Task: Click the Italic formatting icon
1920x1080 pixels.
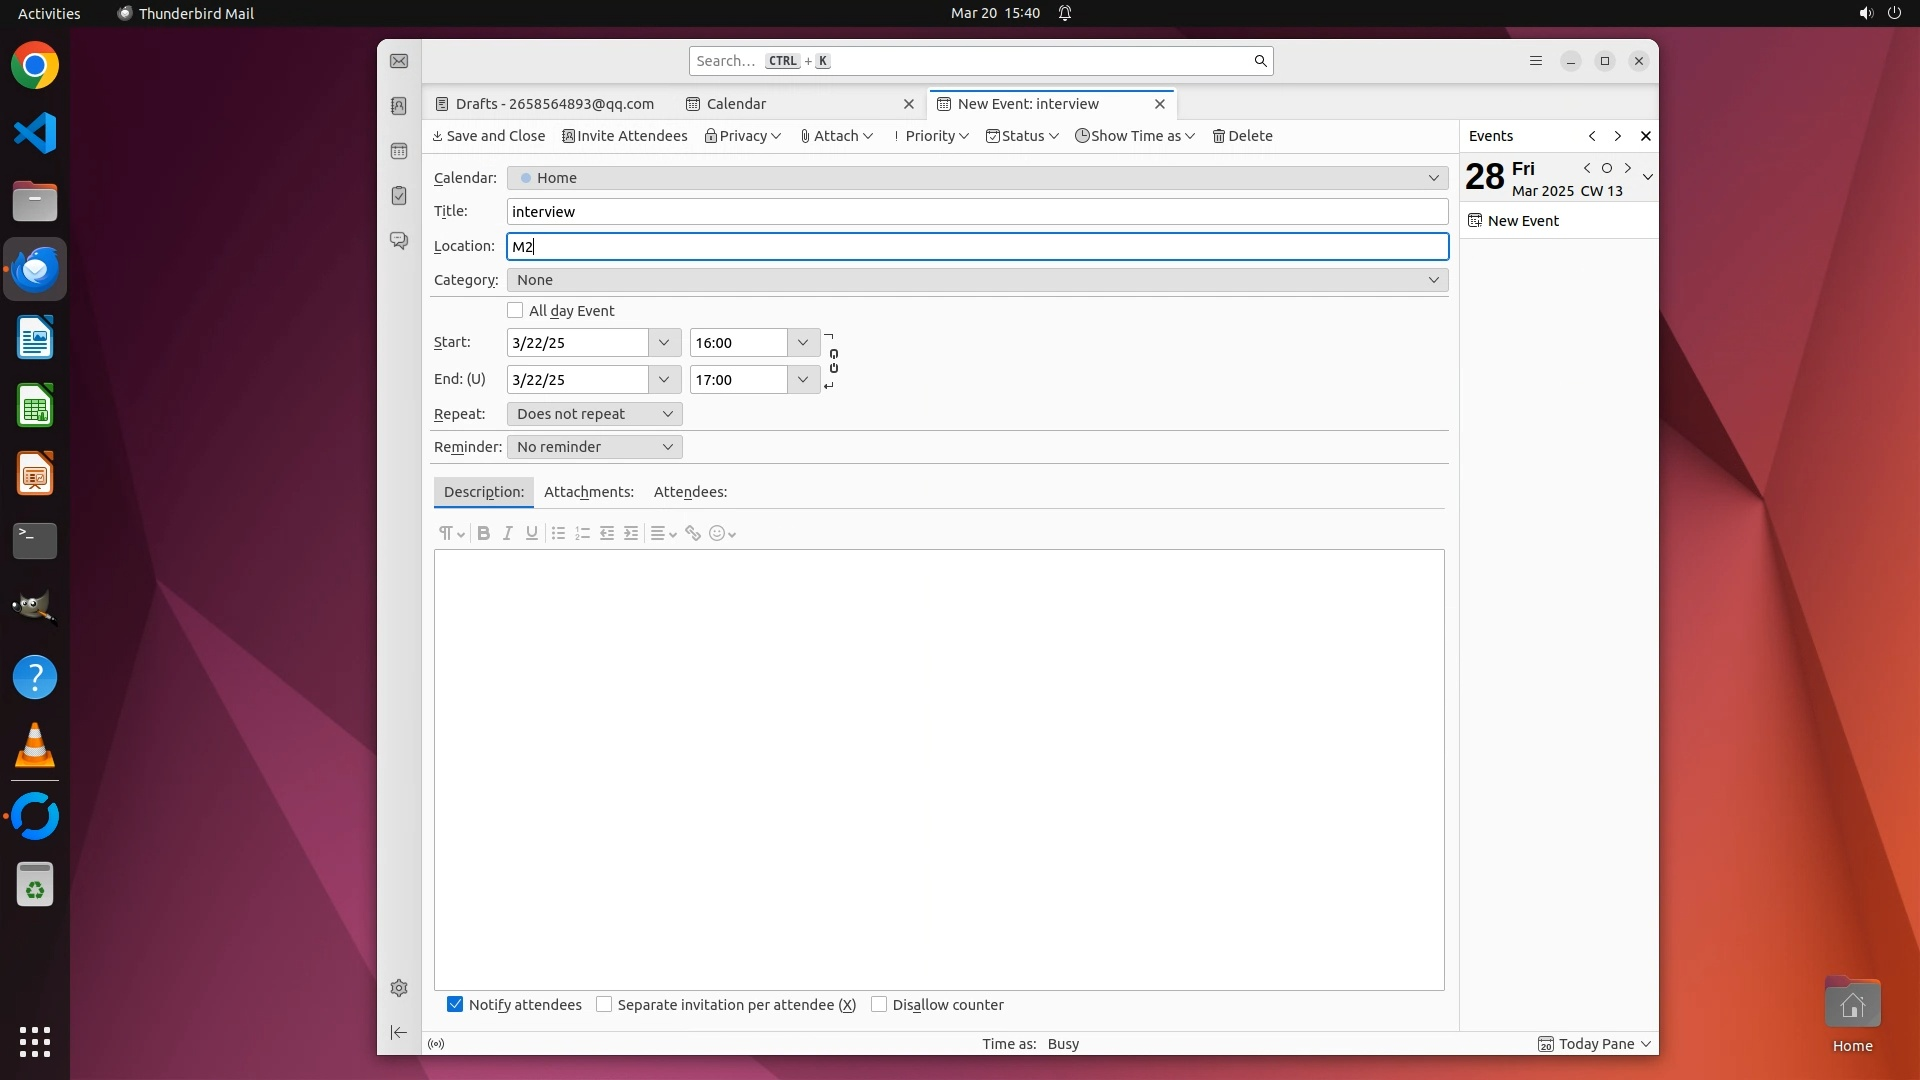Action: 508,533
